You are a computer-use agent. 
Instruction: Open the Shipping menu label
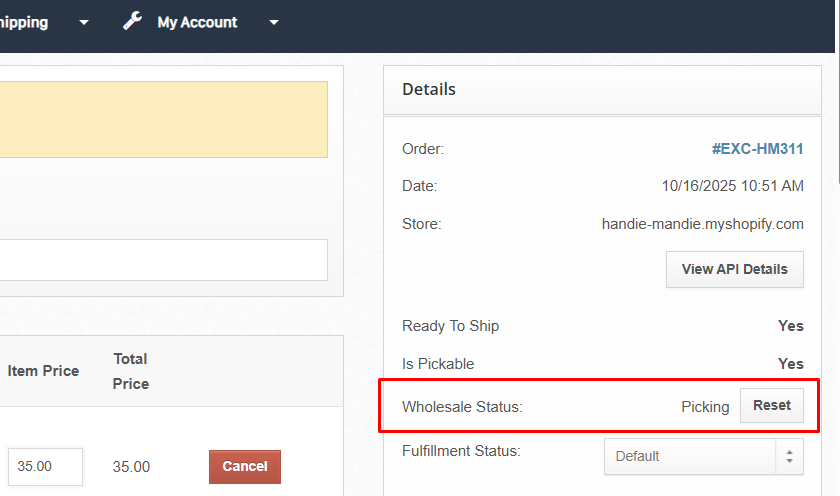click(x=24, y=22)
